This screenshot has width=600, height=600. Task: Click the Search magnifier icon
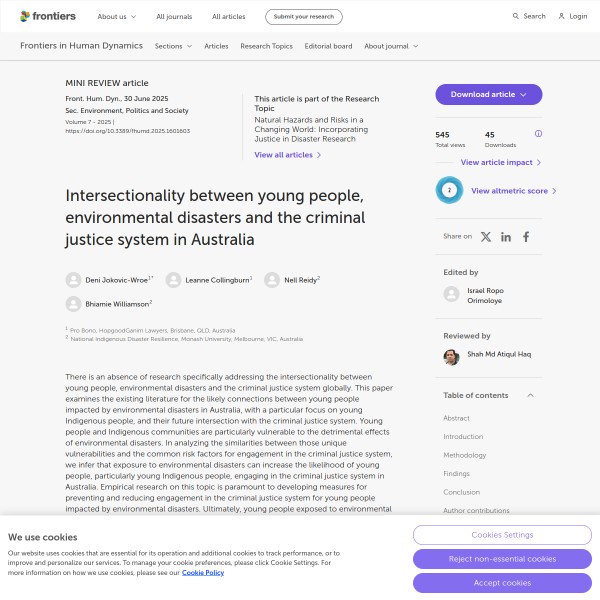tap(516, 17)
